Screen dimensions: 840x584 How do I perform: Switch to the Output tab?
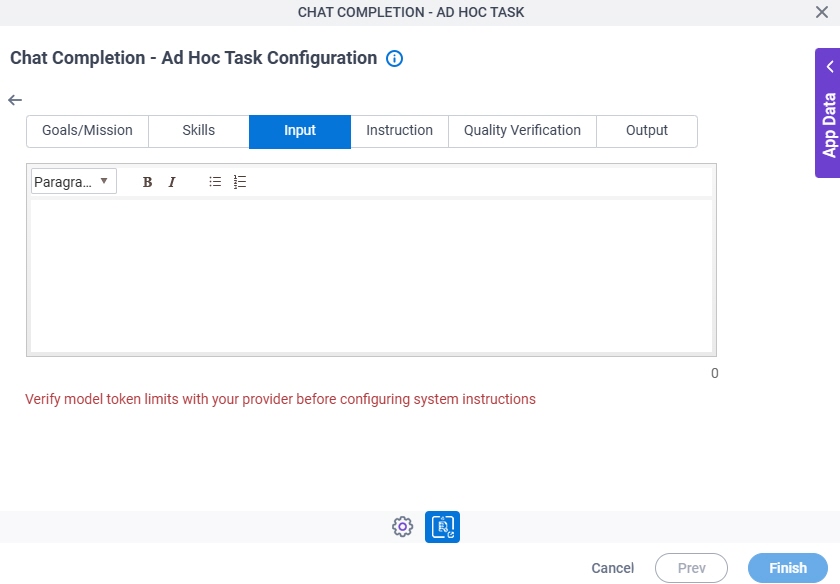pos(647,131)
